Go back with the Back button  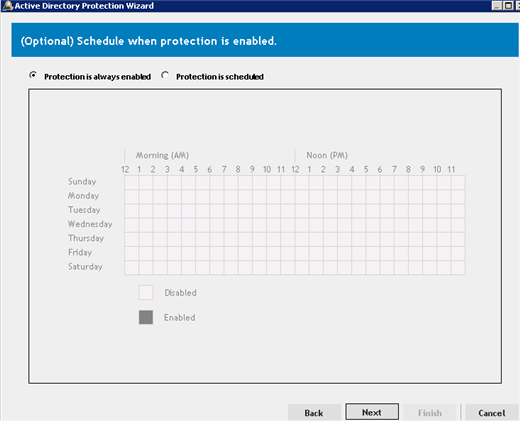pos(314,413)
